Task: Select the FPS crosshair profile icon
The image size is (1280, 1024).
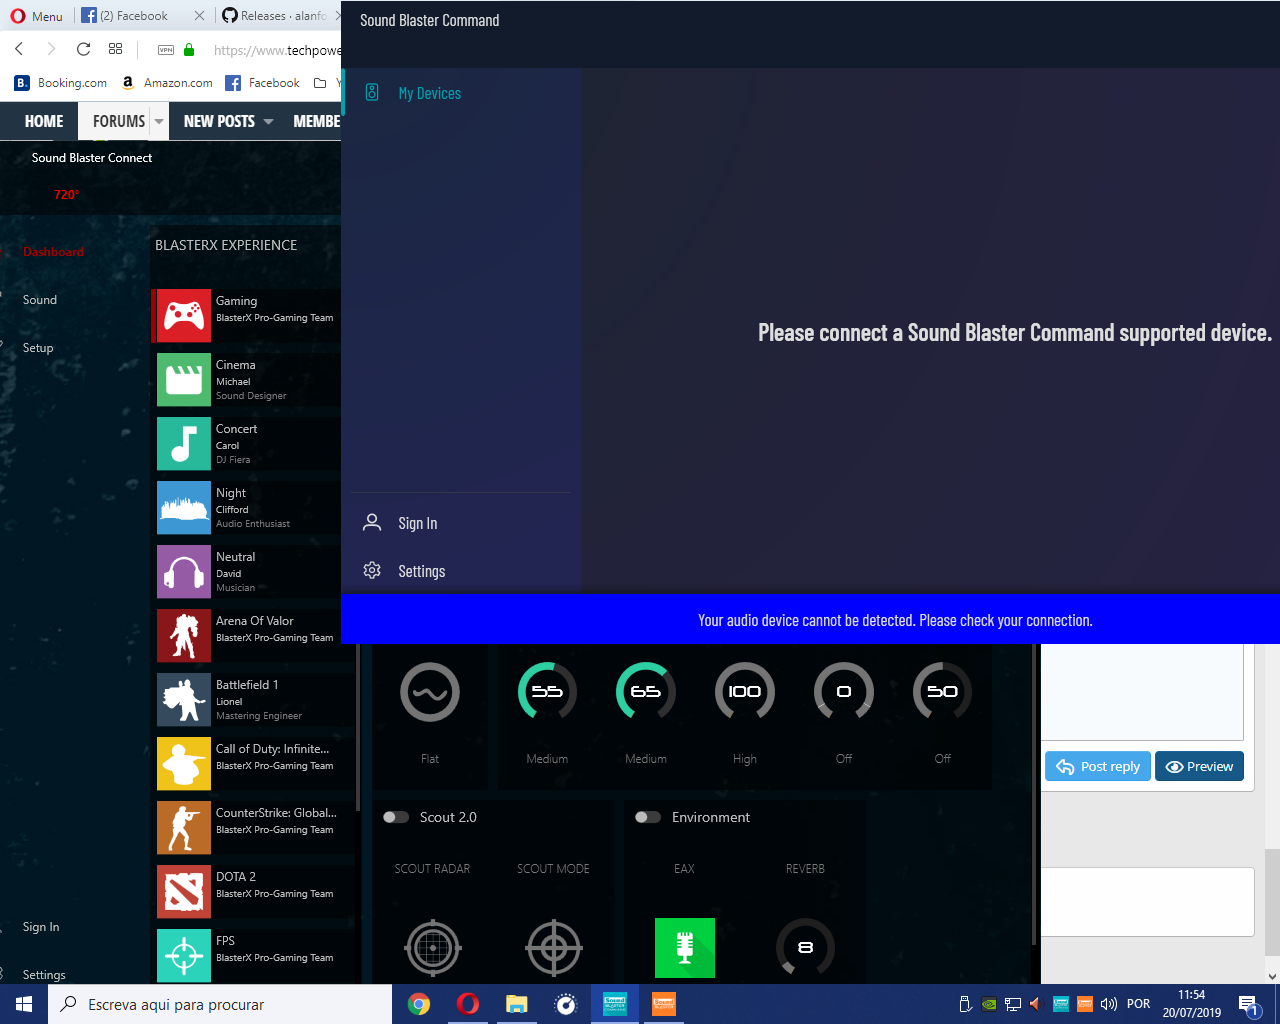Action: point(184,956)
